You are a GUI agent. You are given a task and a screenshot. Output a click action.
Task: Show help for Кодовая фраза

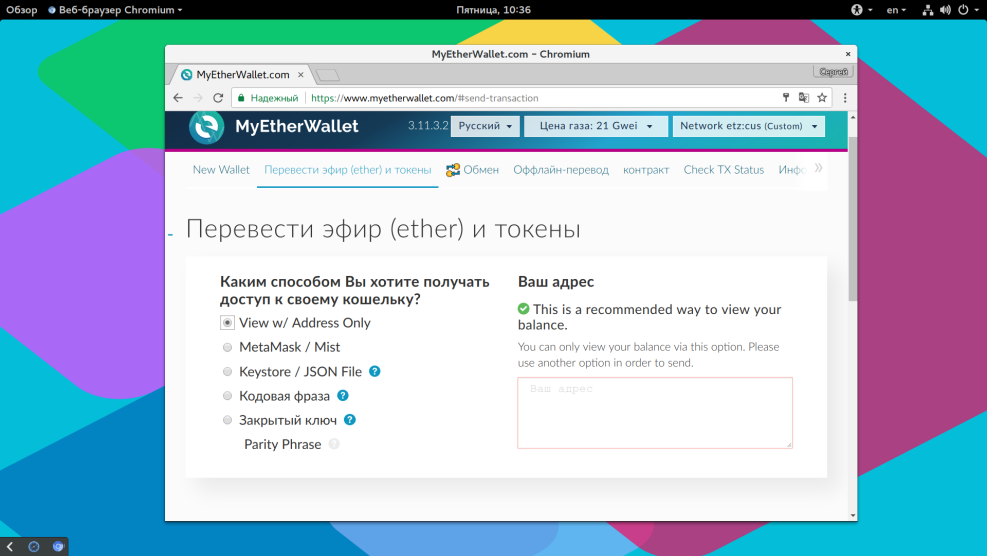342,395
